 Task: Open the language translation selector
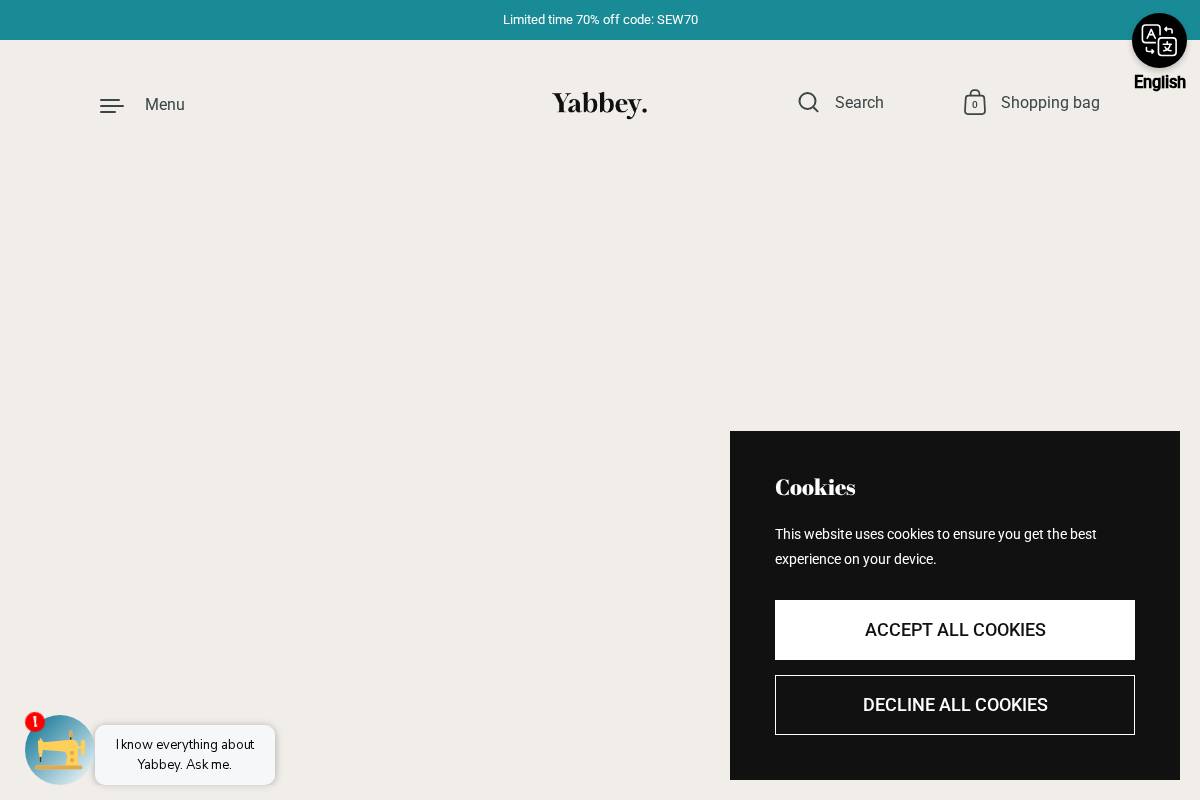1159,40
